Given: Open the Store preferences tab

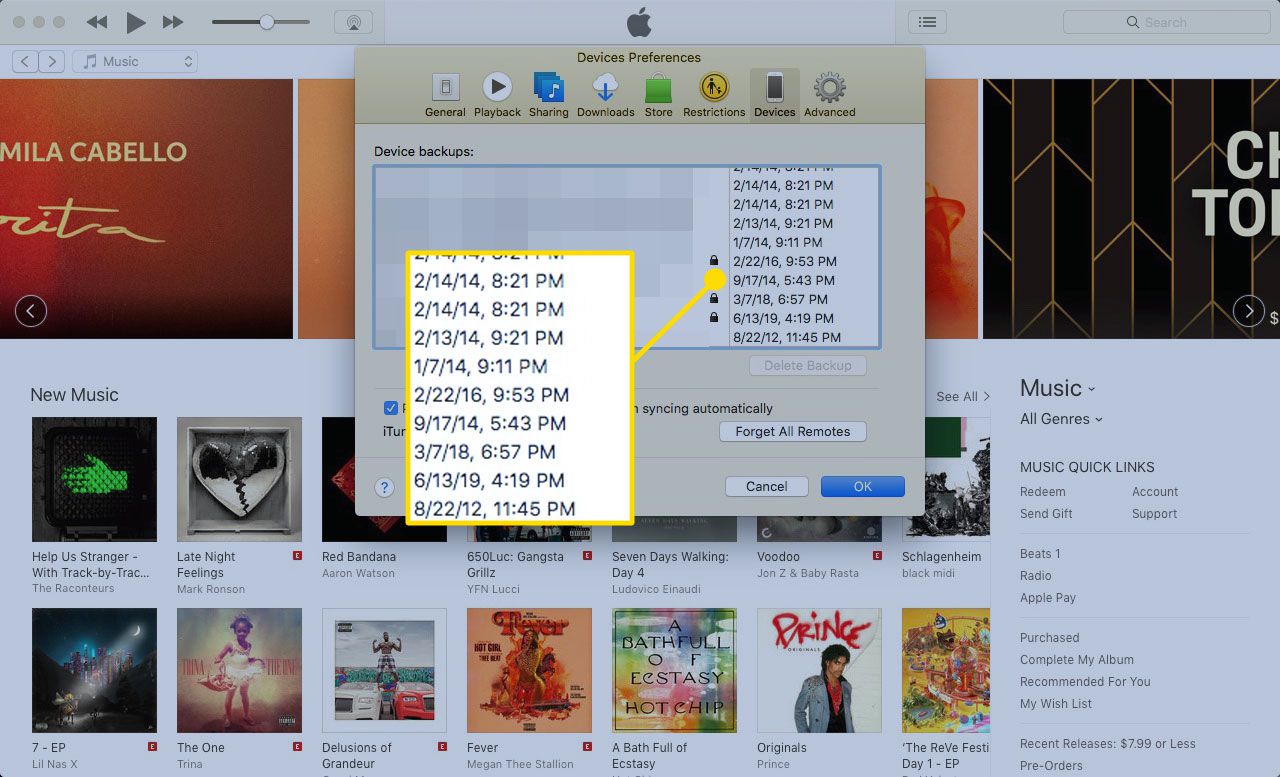Looking at the screenshot, I should pyautogui.click(x=658, y=95).
